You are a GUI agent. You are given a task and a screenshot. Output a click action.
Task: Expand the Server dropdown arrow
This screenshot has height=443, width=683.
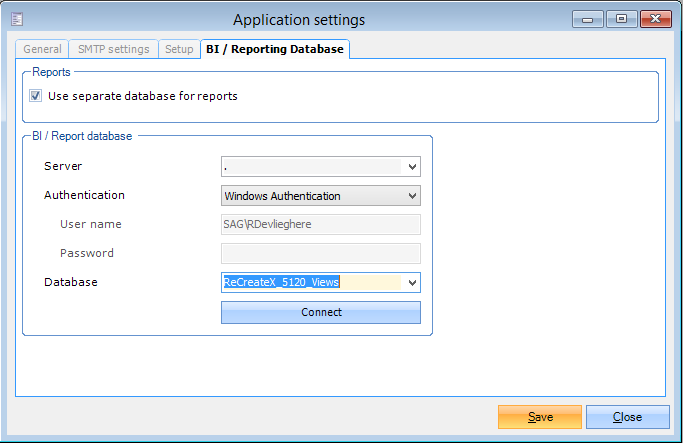[x=412, y=167]
